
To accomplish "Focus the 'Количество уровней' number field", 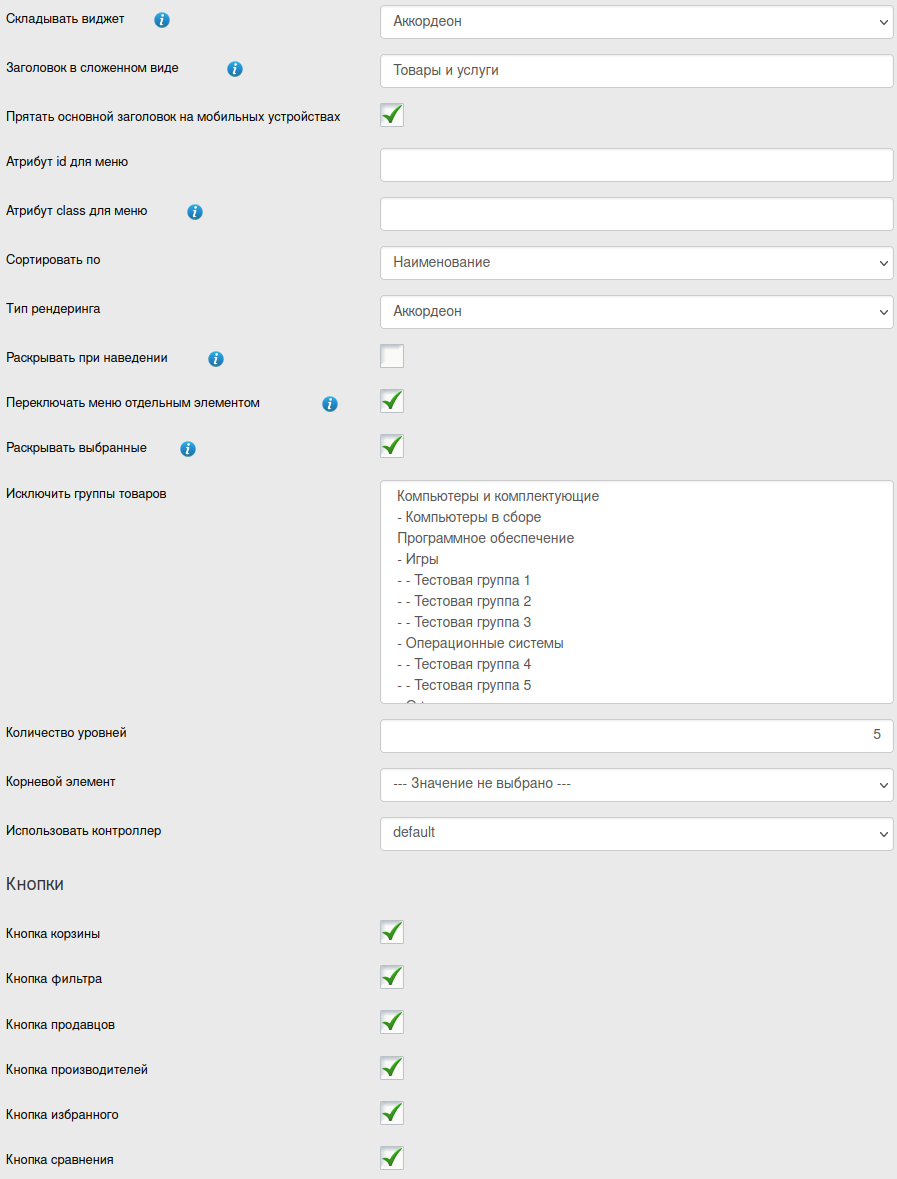I will tap(636, 736).
